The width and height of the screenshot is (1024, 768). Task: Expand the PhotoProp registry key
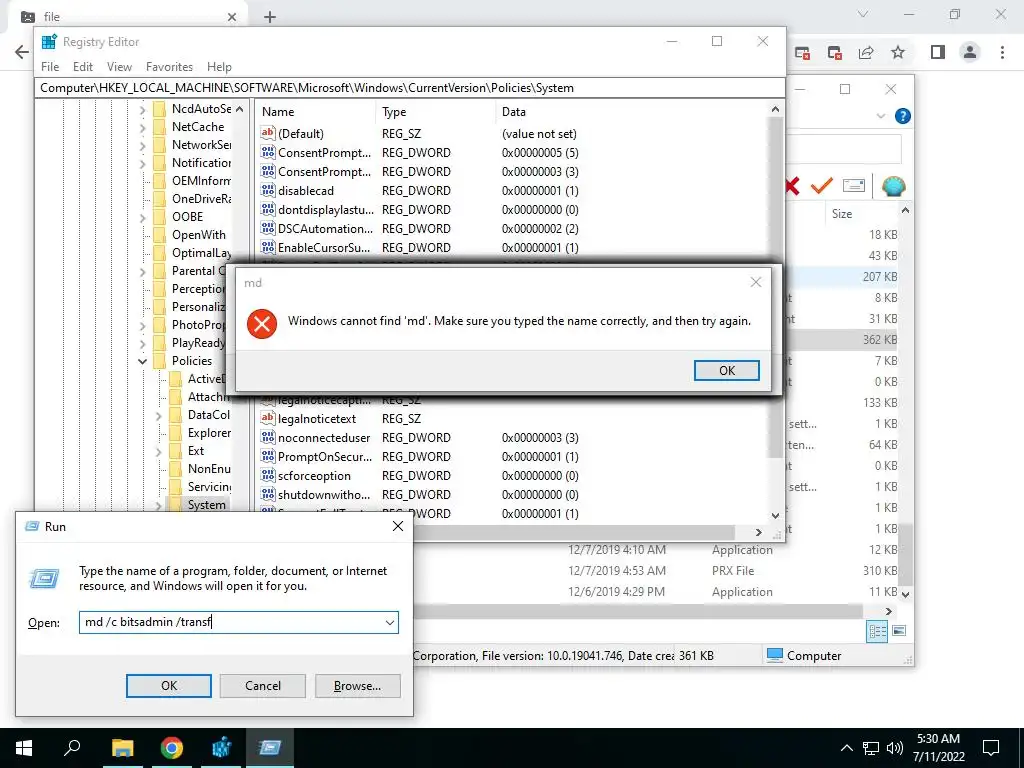(x=143, y=325)
